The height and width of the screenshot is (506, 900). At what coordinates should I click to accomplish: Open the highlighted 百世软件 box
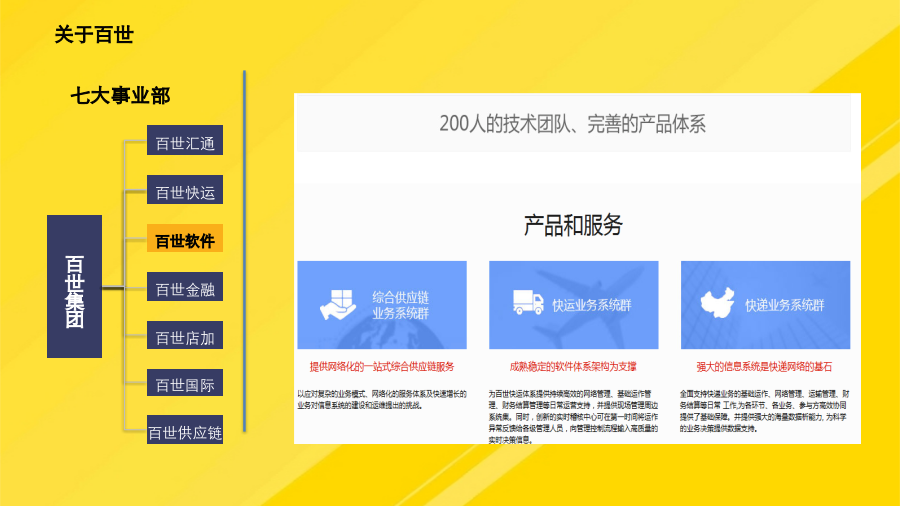(x=185, y=239)
